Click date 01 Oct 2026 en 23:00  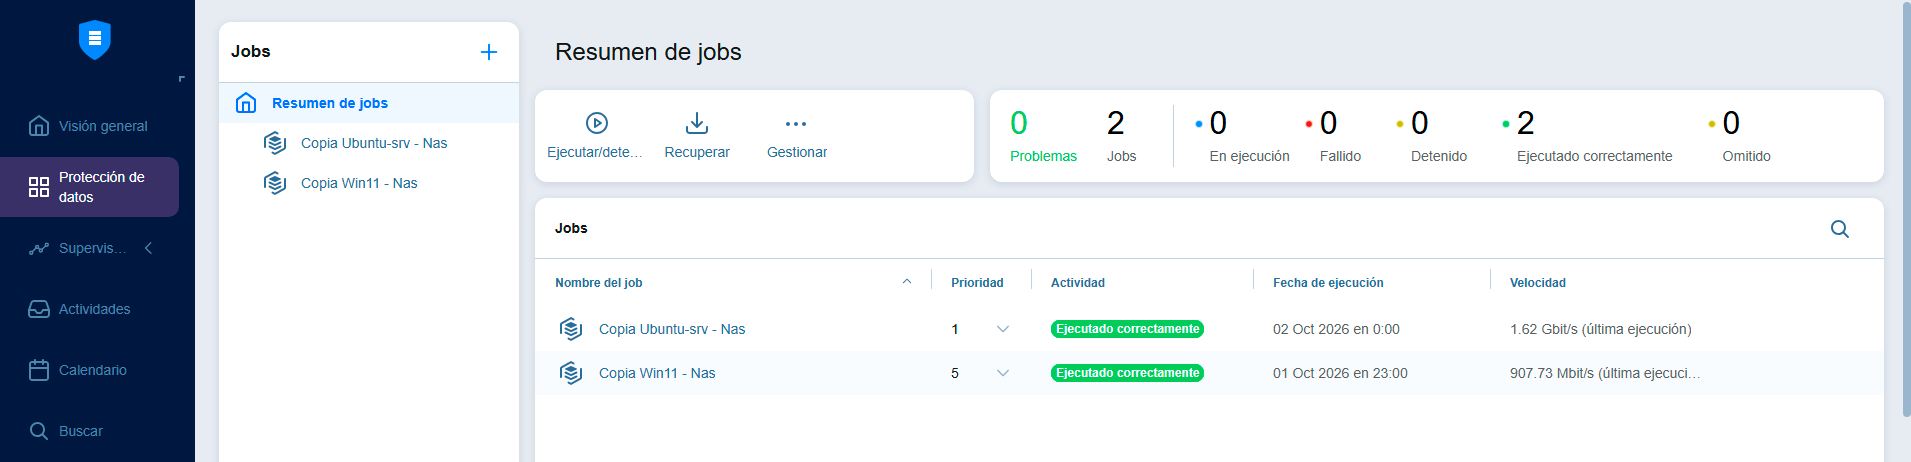tap(1340, 373)
